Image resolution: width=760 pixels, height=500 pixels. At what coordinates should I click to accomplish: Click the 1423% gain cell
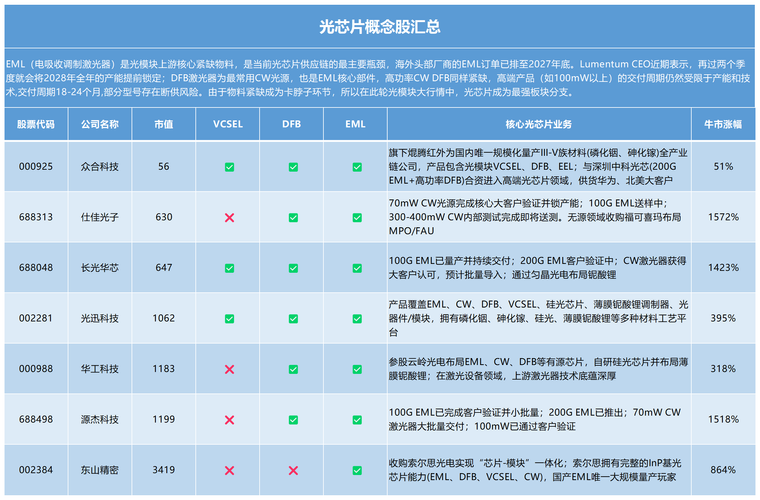[x=723, y=267]
